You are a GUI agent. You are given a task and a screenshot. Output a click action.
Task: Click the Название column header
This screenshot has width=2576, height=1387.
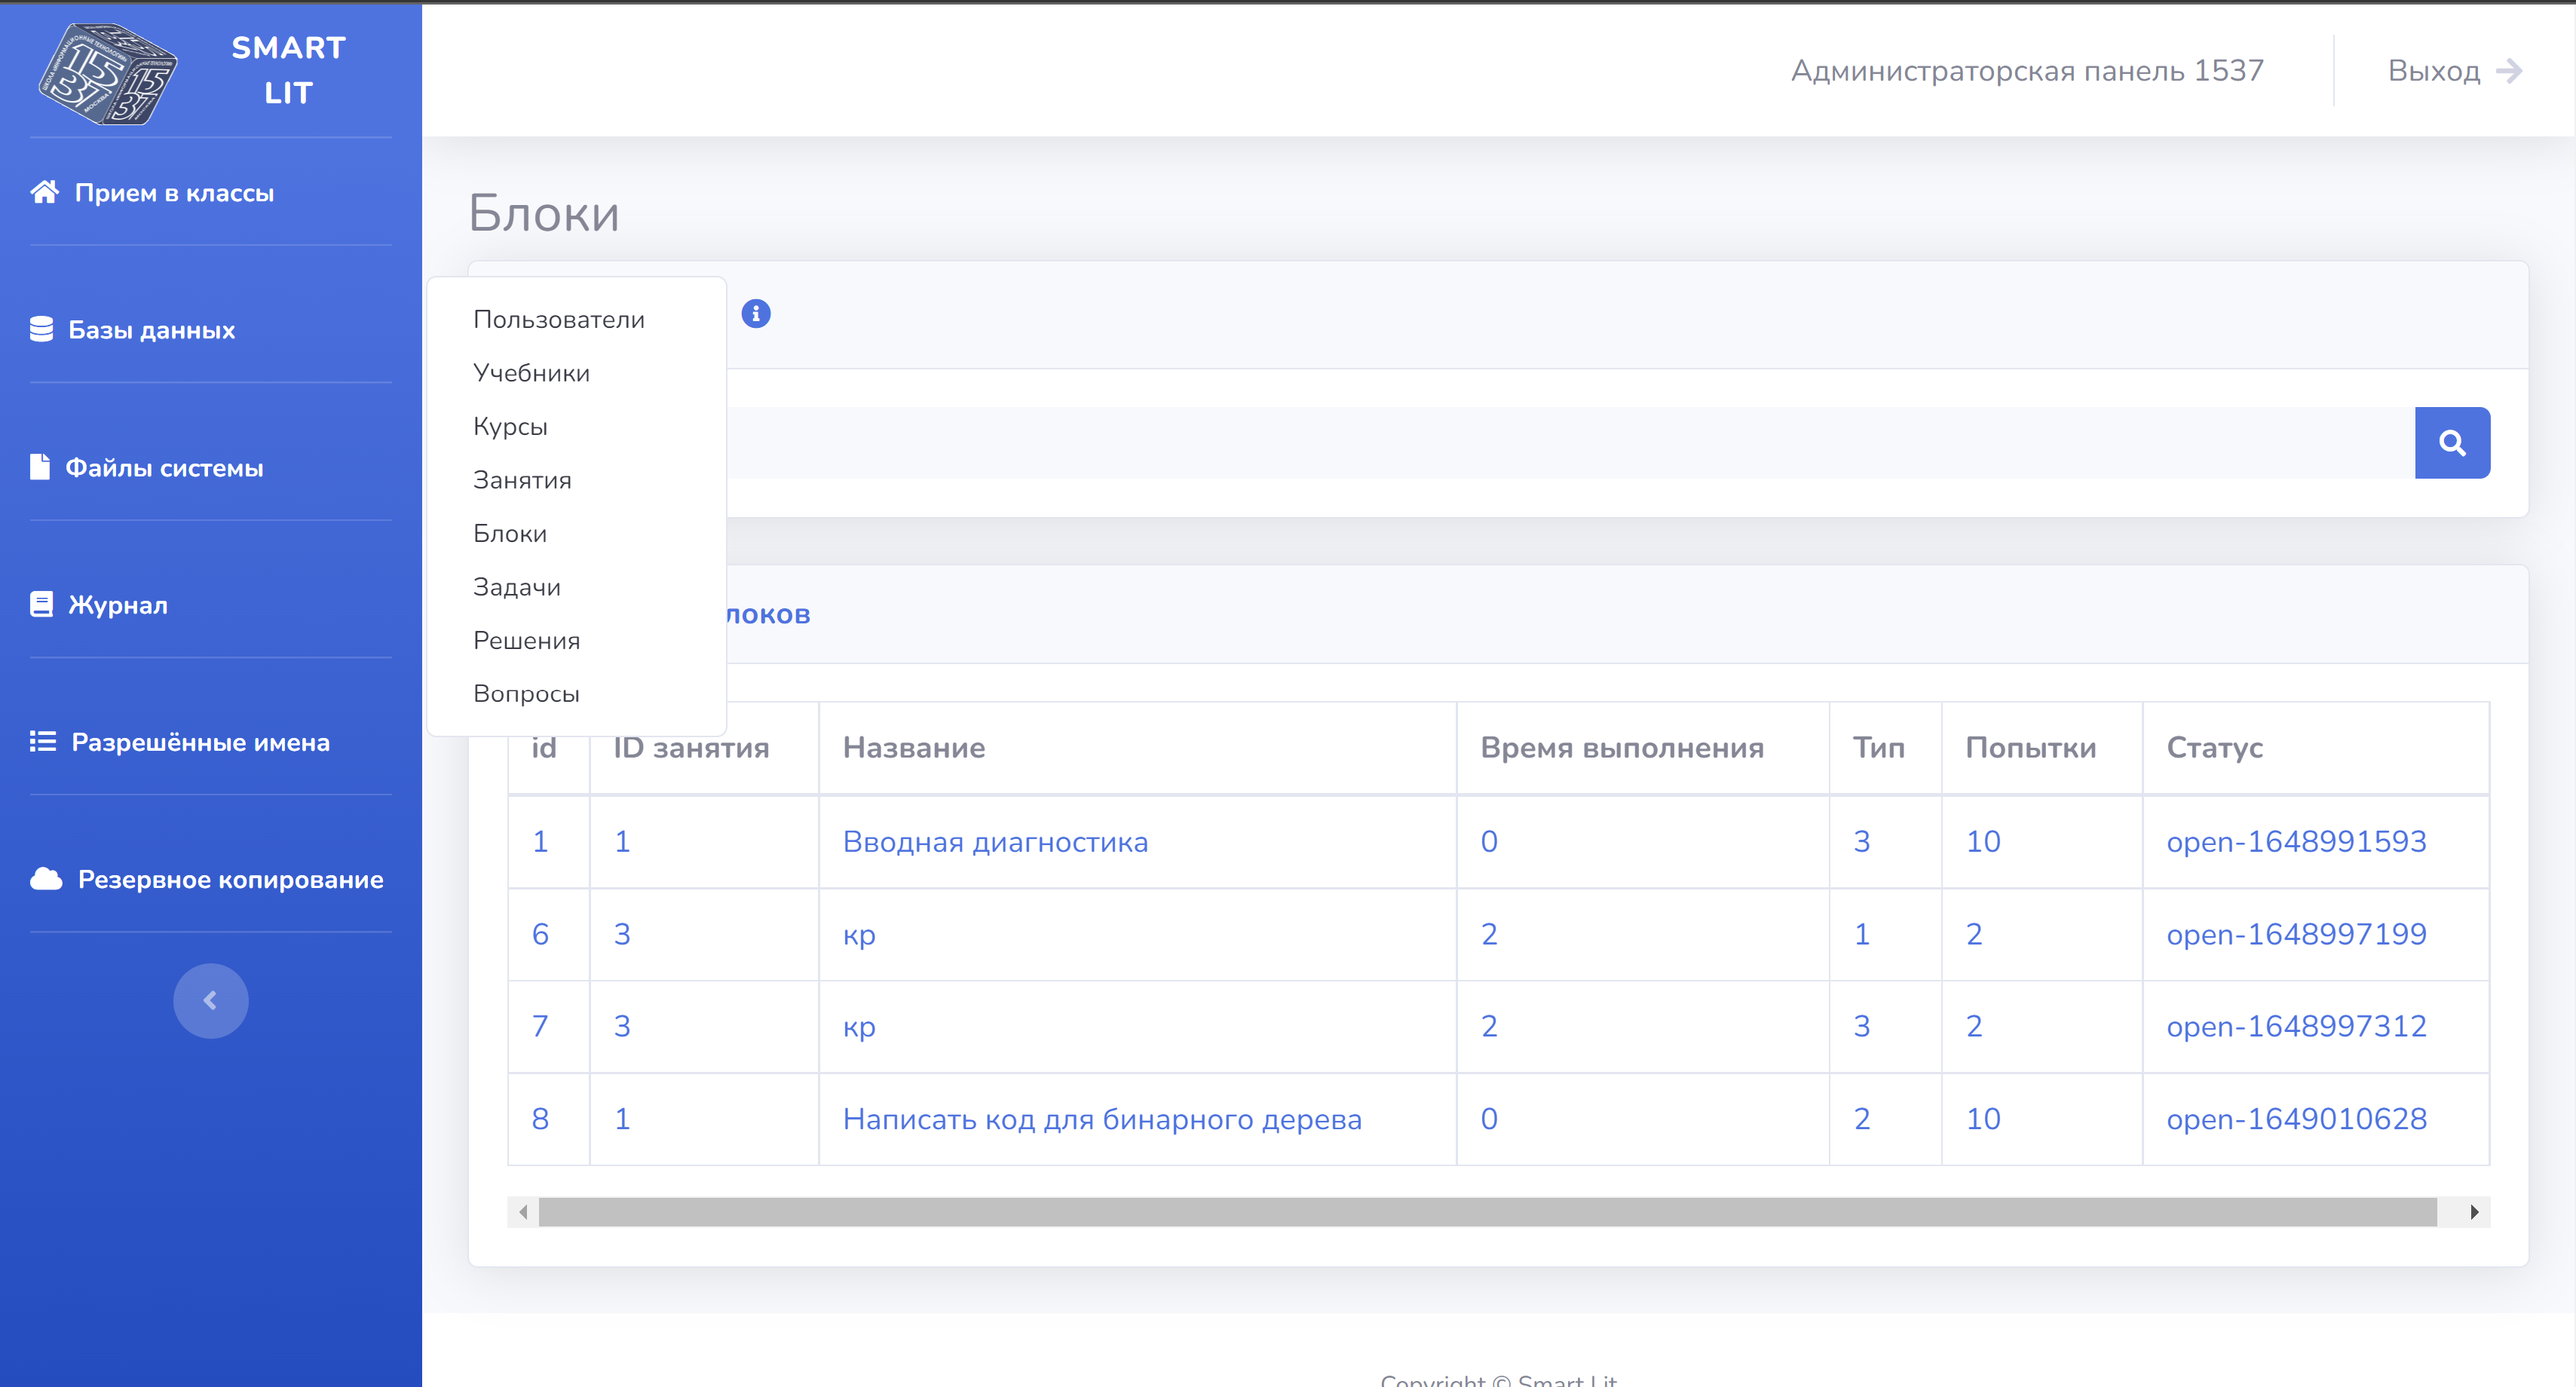pyautogui.click(x=913, y=747)
